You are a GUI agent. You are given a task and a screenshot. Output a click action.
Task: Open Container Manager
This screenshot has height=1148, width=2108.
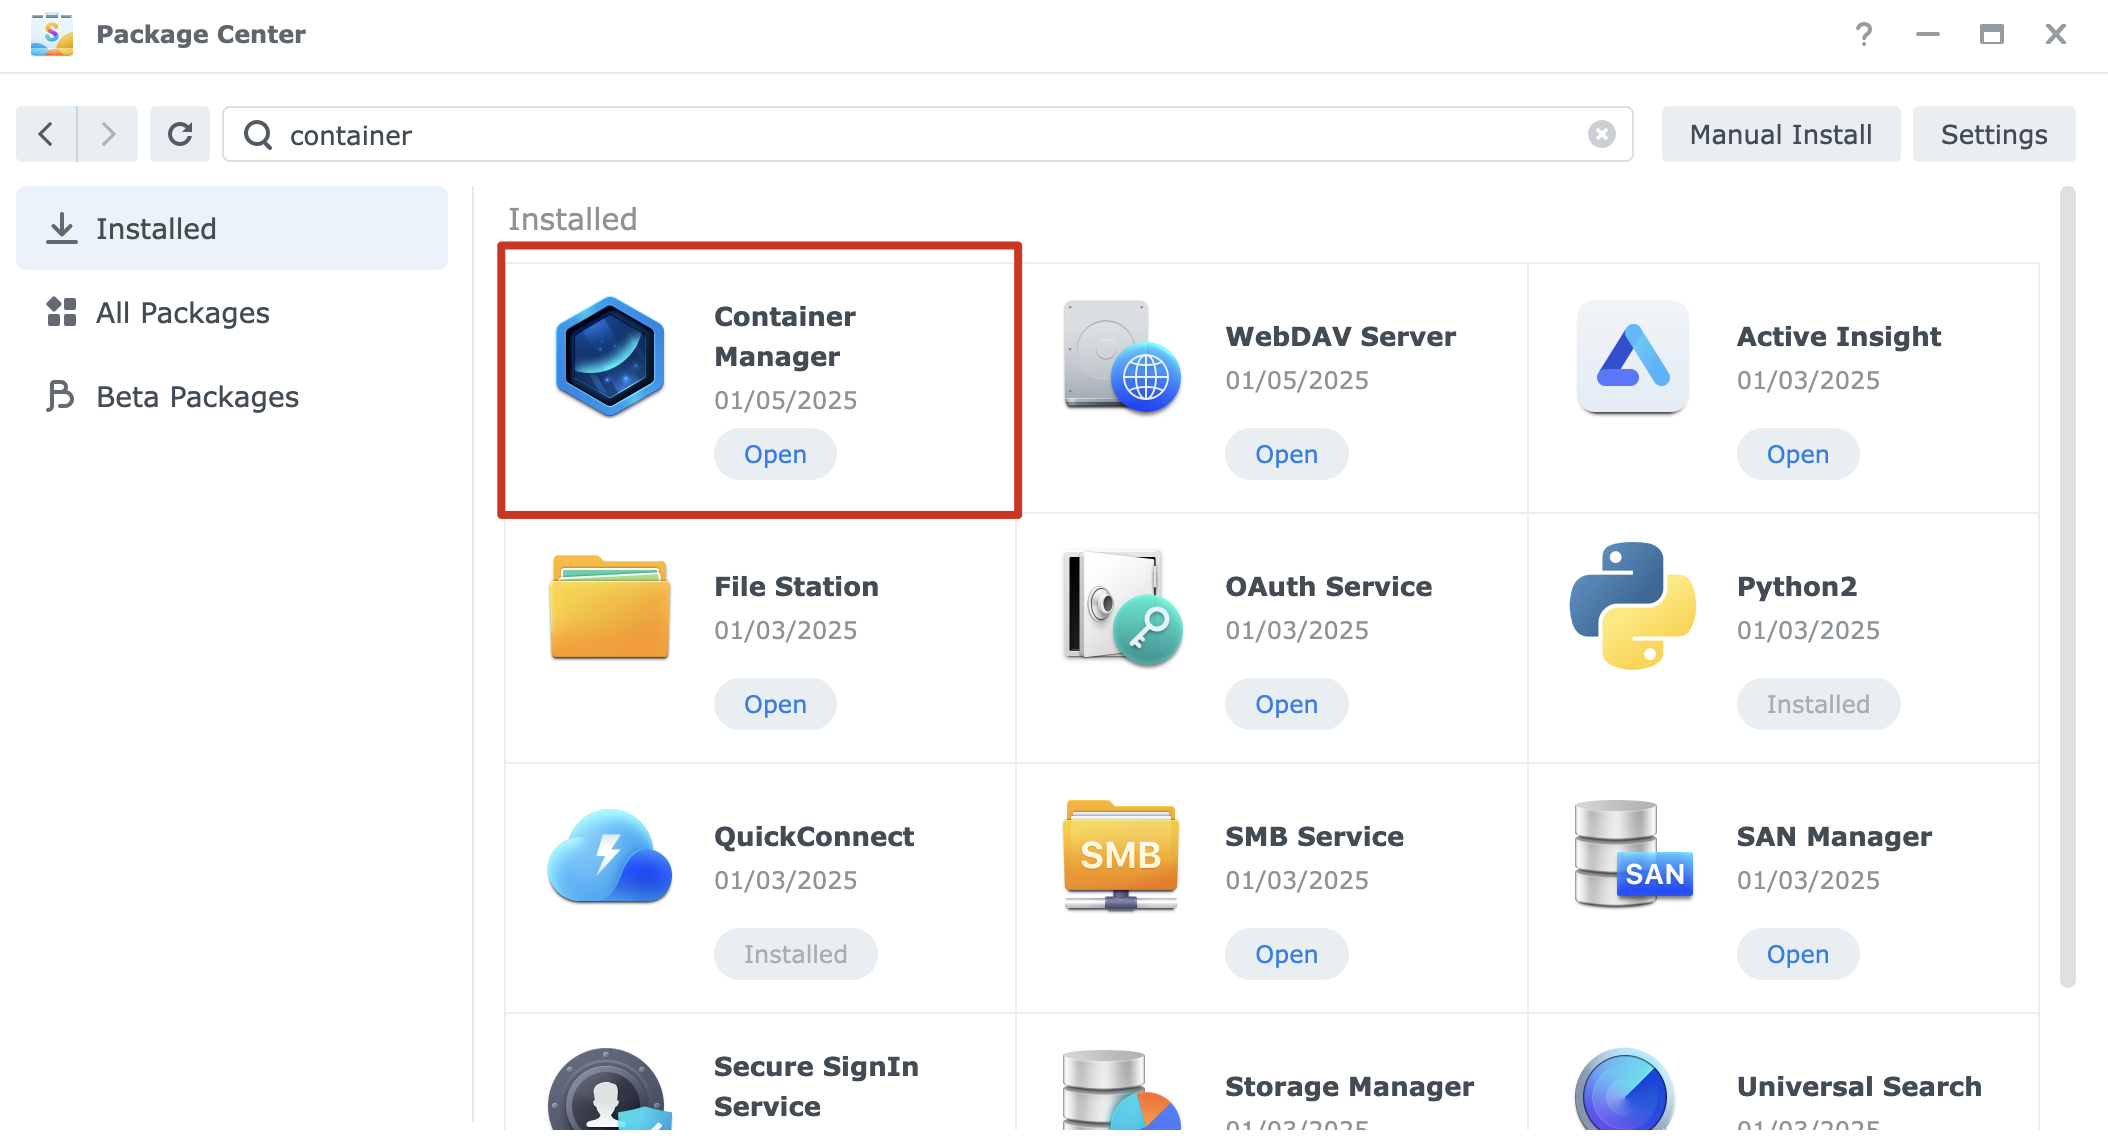pos(775,454)
